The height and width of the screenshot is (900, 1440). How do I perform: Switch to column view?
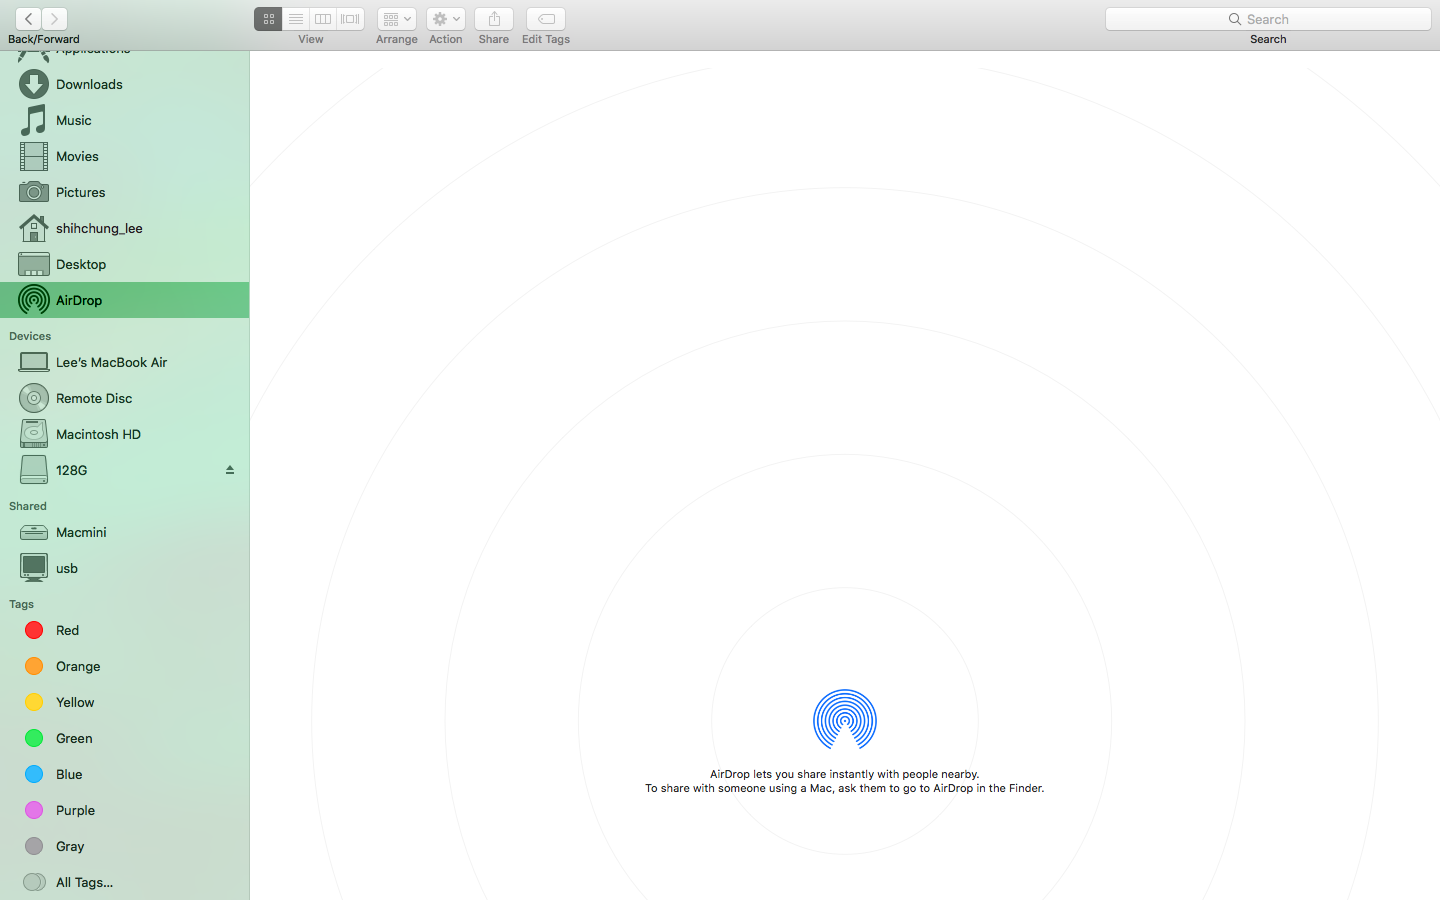[x=322, y=18]
